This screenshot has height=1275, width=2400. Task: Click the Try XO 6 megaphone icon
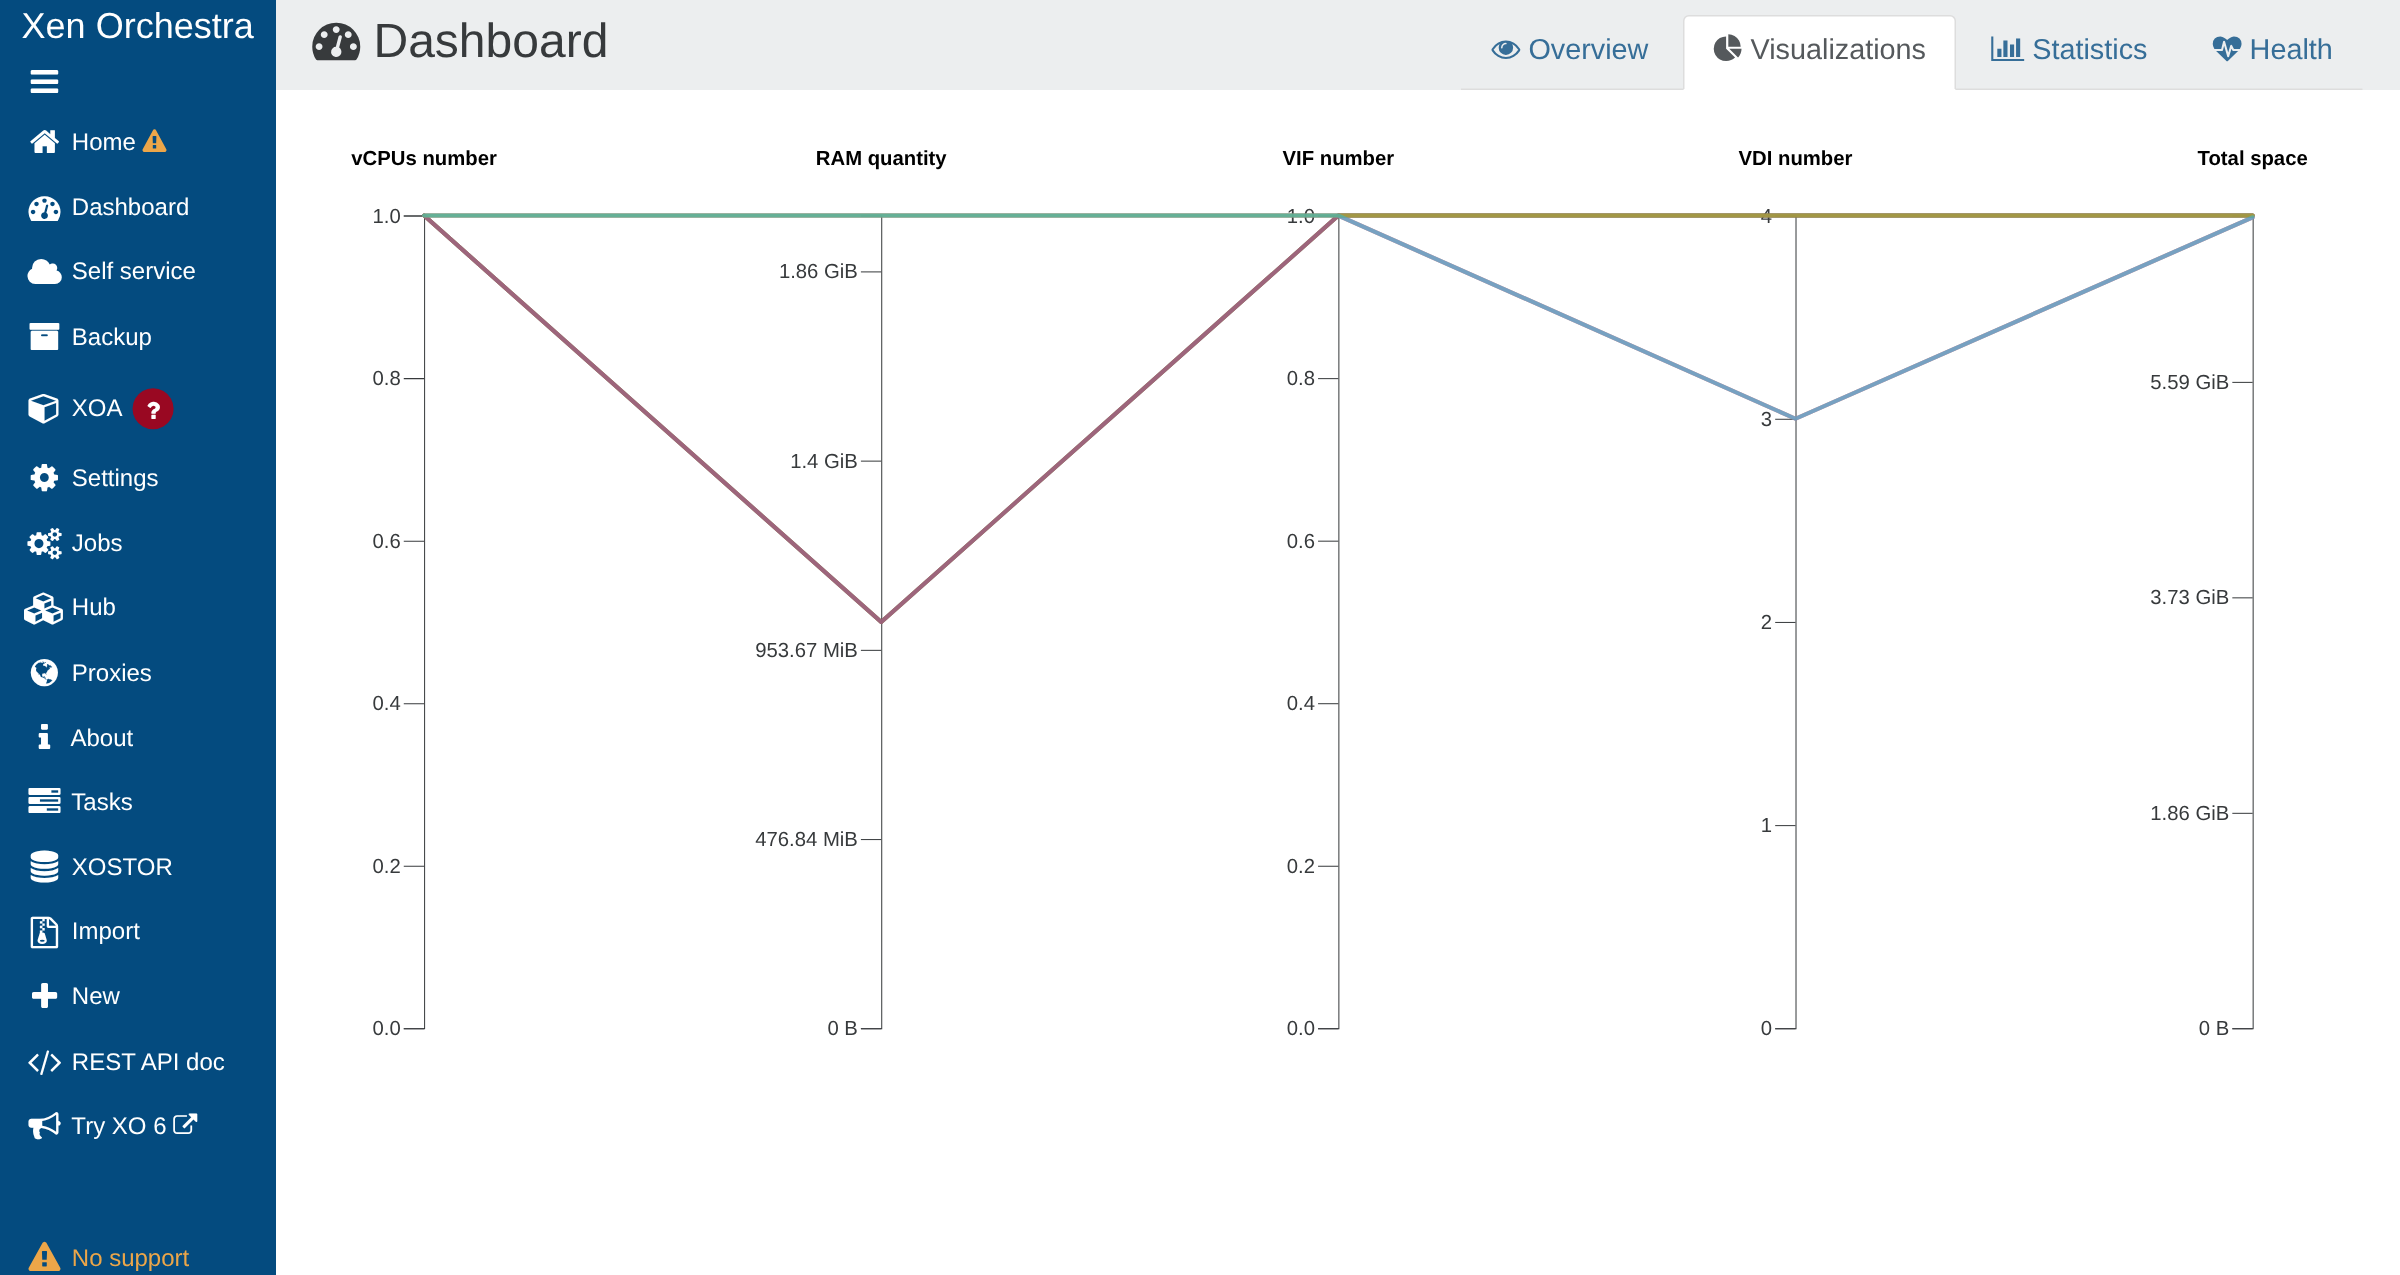tap(44, 1126)
